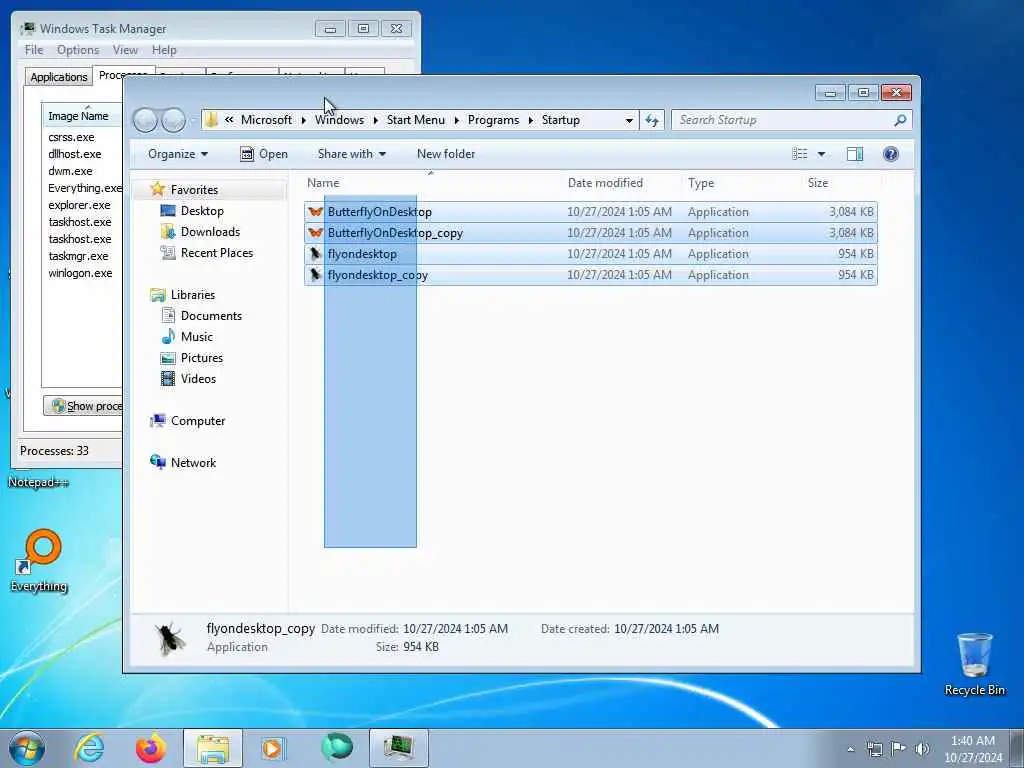Viewport: 1024px width, 768px height.
Task: Click the flyondesktop_copy fly file icon
Action: pos(315,274)
